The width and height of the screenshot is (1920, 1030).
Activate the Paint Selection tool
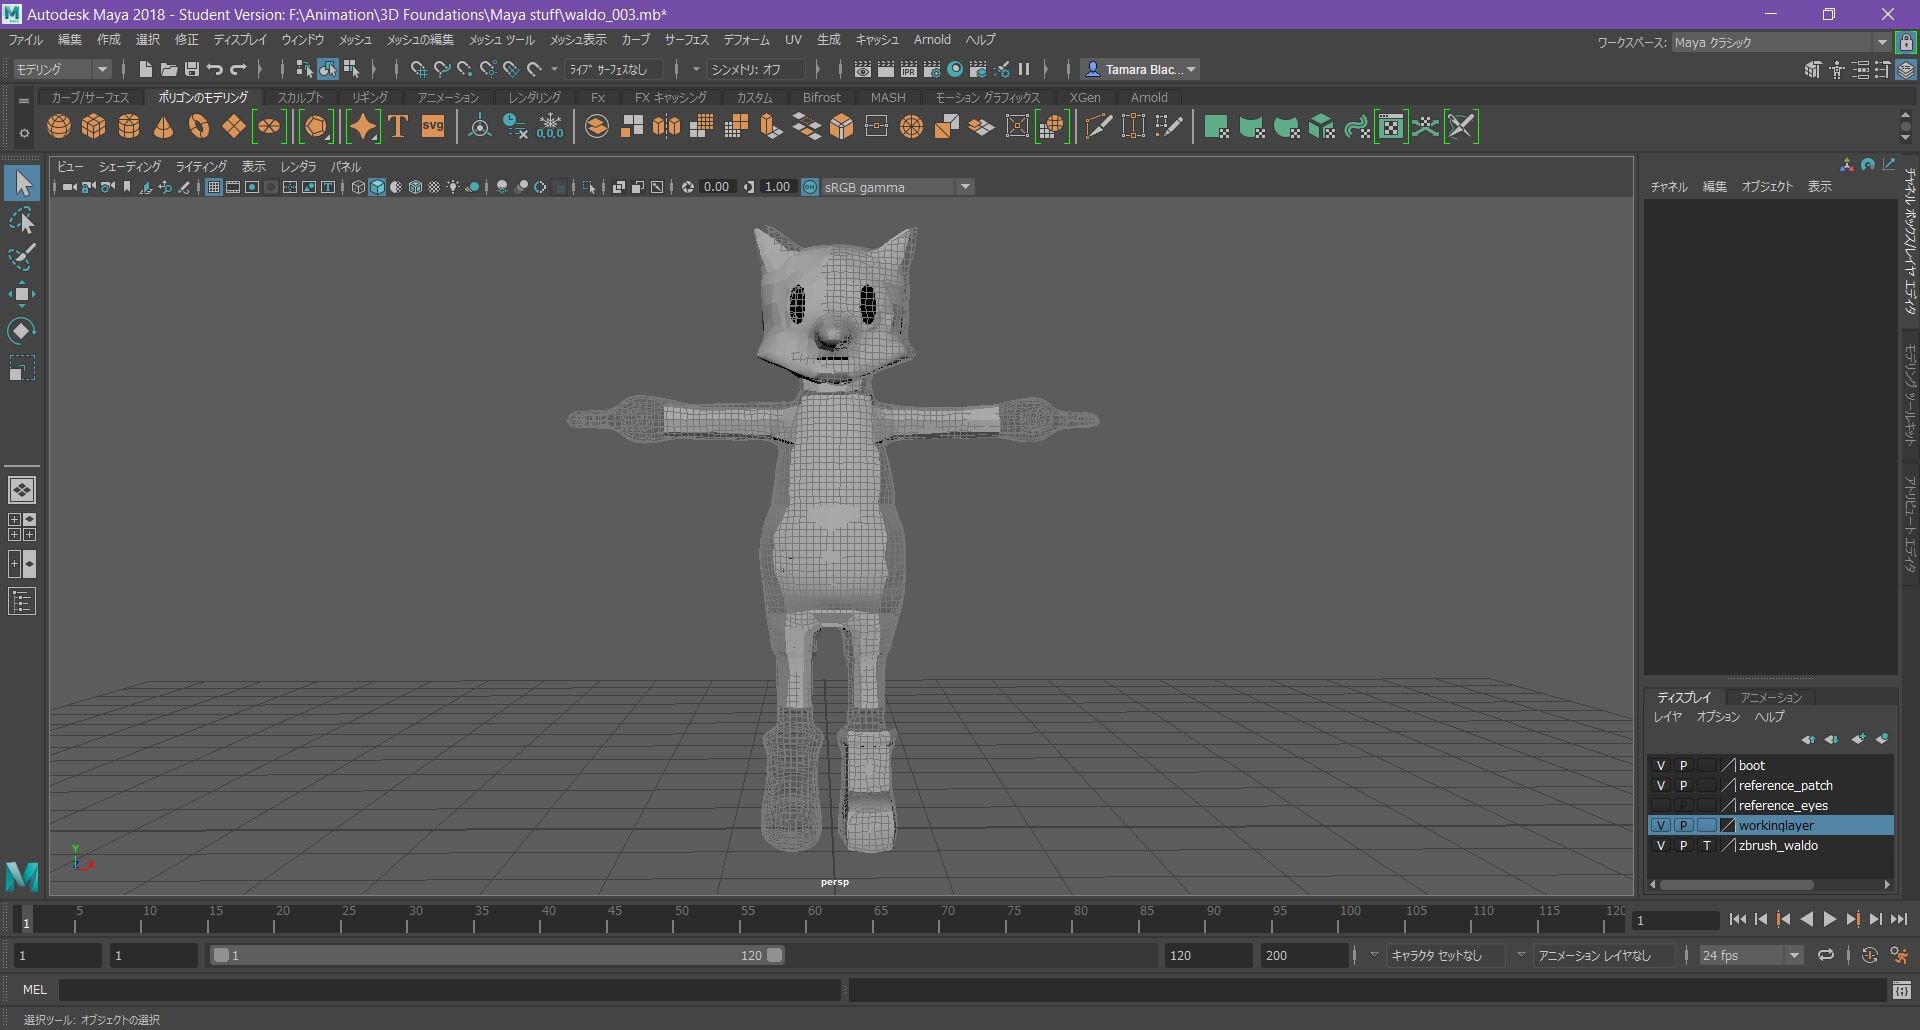click(x=22, y=257)
